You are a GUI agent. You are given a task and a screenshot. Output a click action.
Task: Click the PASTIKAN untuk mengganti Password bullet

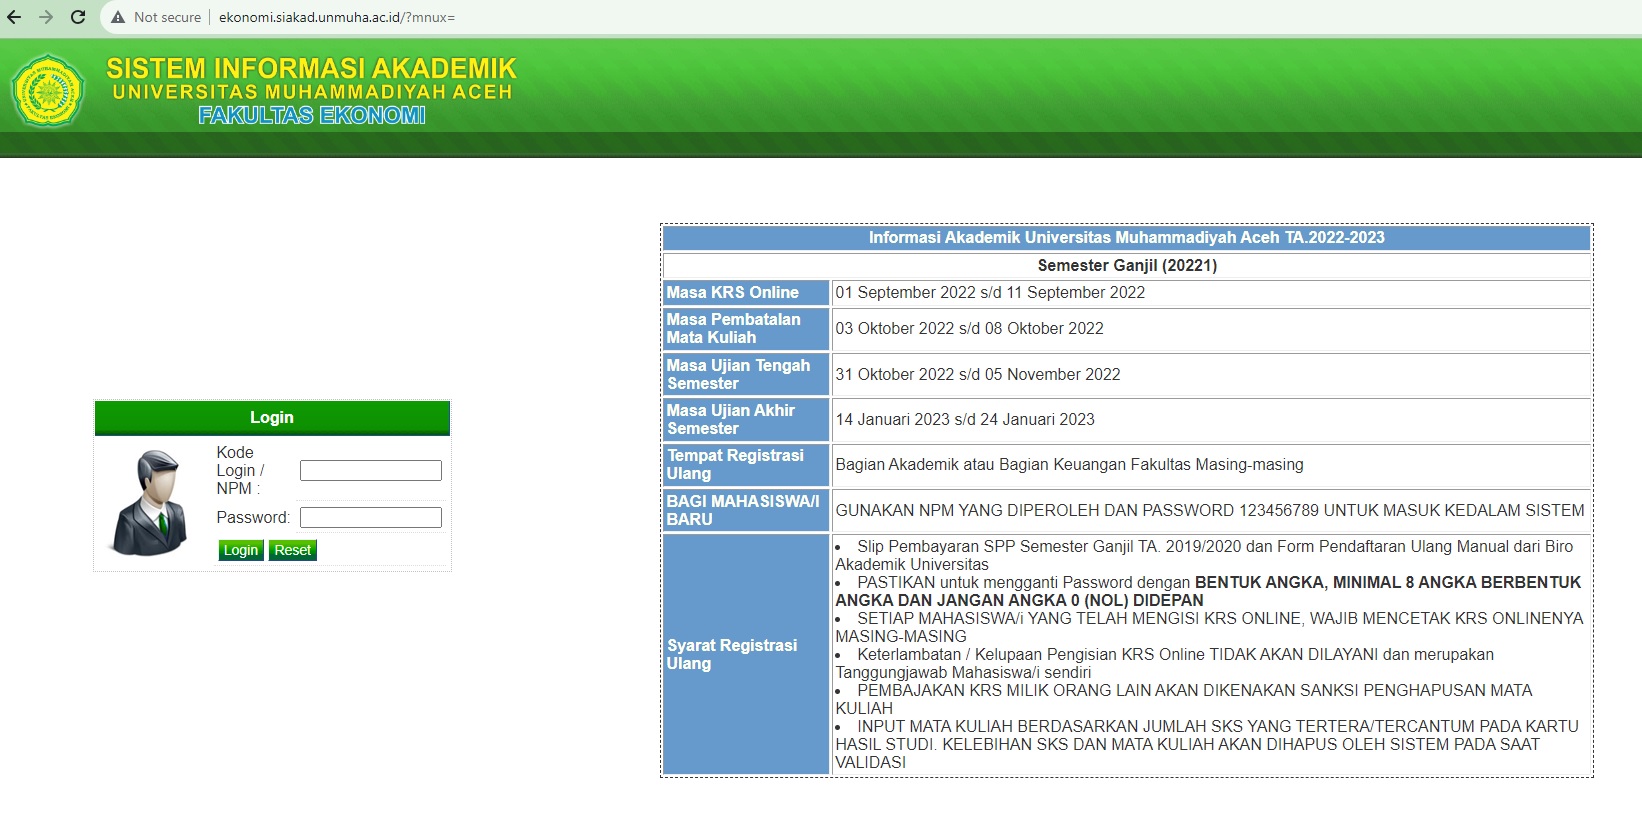[1208, 592]
